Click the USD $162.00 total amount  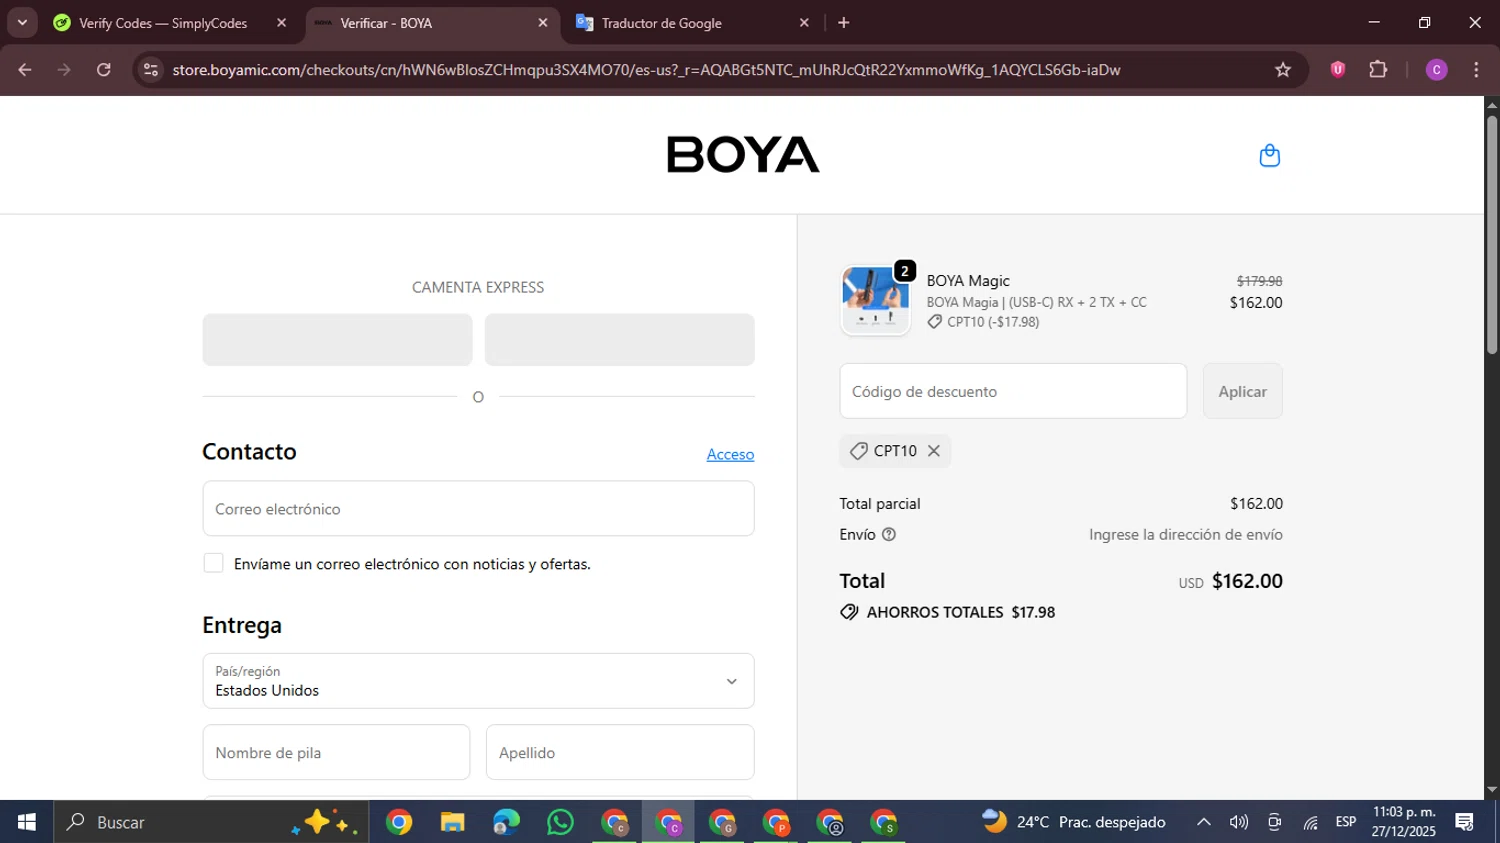(1231, 581)
